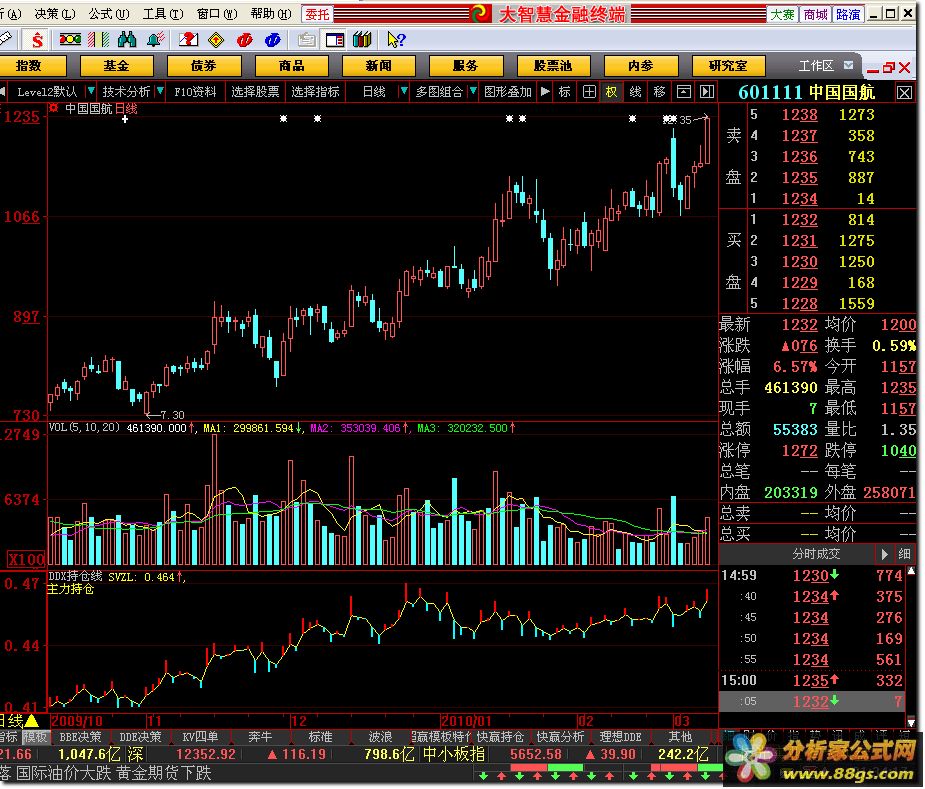Click the 图形叠加 button
Image resolution: width=925 pixels, height=789 pixels.
[508, 91]
